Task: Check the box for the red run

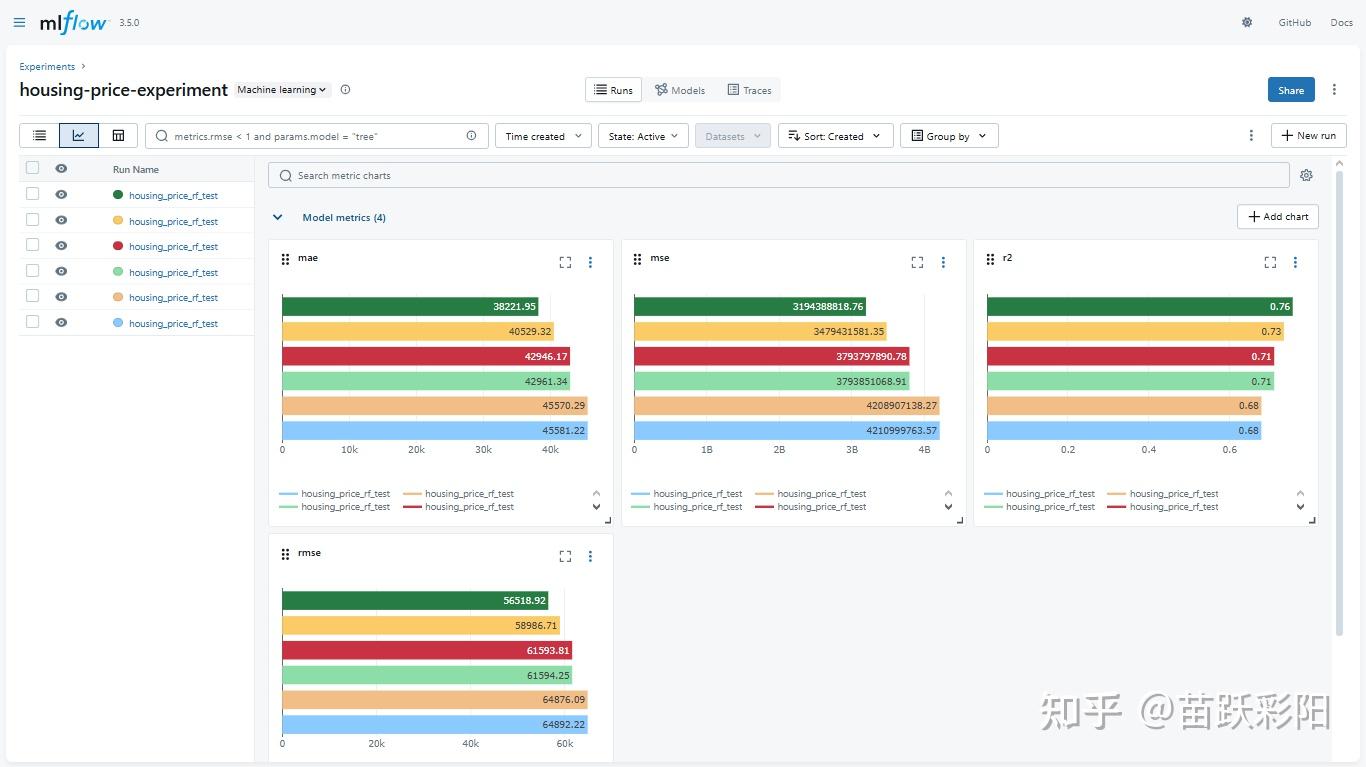Action: 33,245
